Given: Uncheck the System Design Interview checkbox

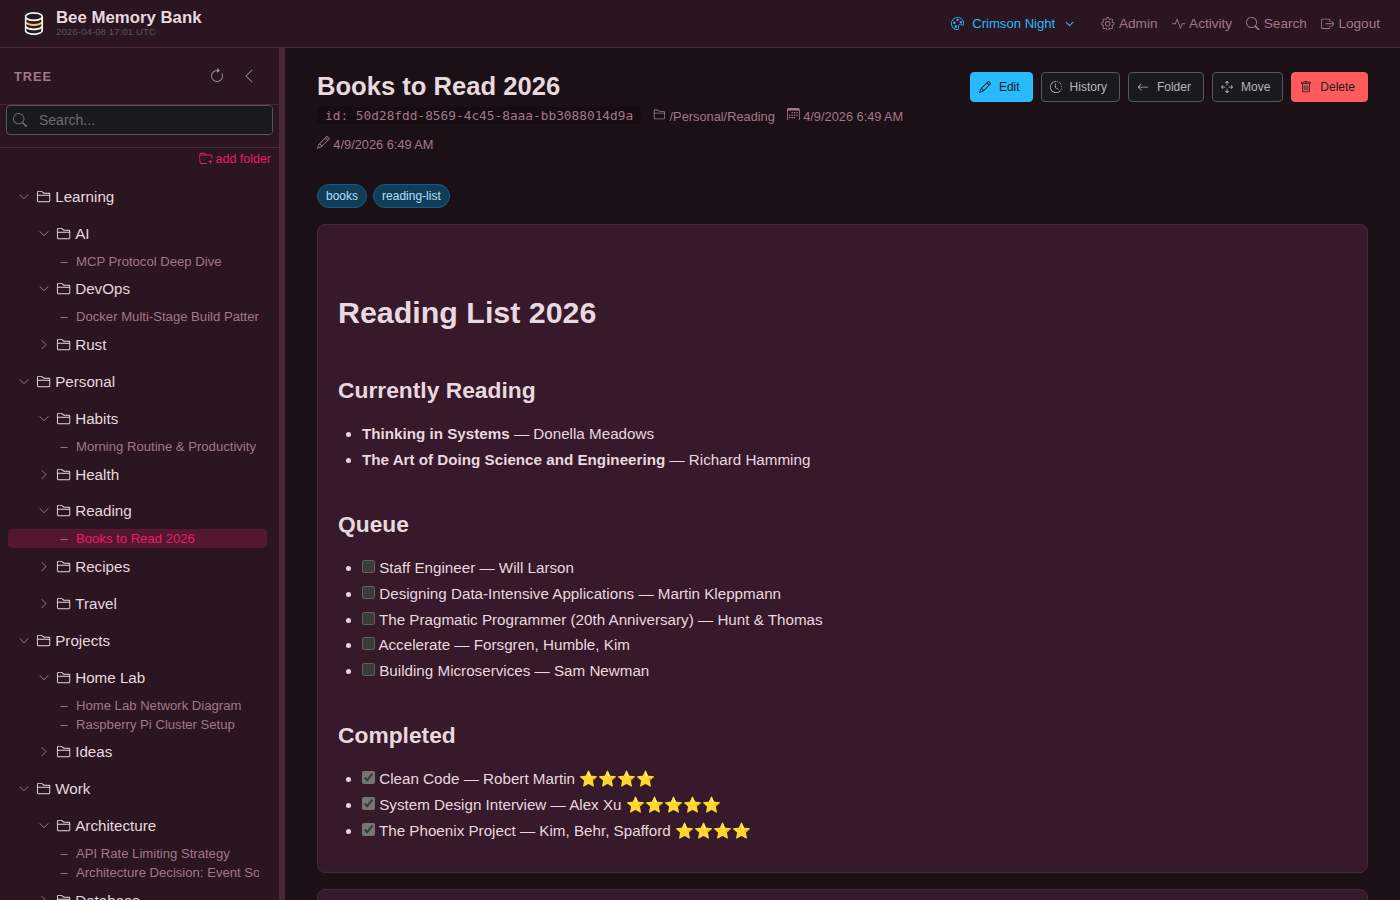Looking at the screenshot, I should click(x=369, y=804).
